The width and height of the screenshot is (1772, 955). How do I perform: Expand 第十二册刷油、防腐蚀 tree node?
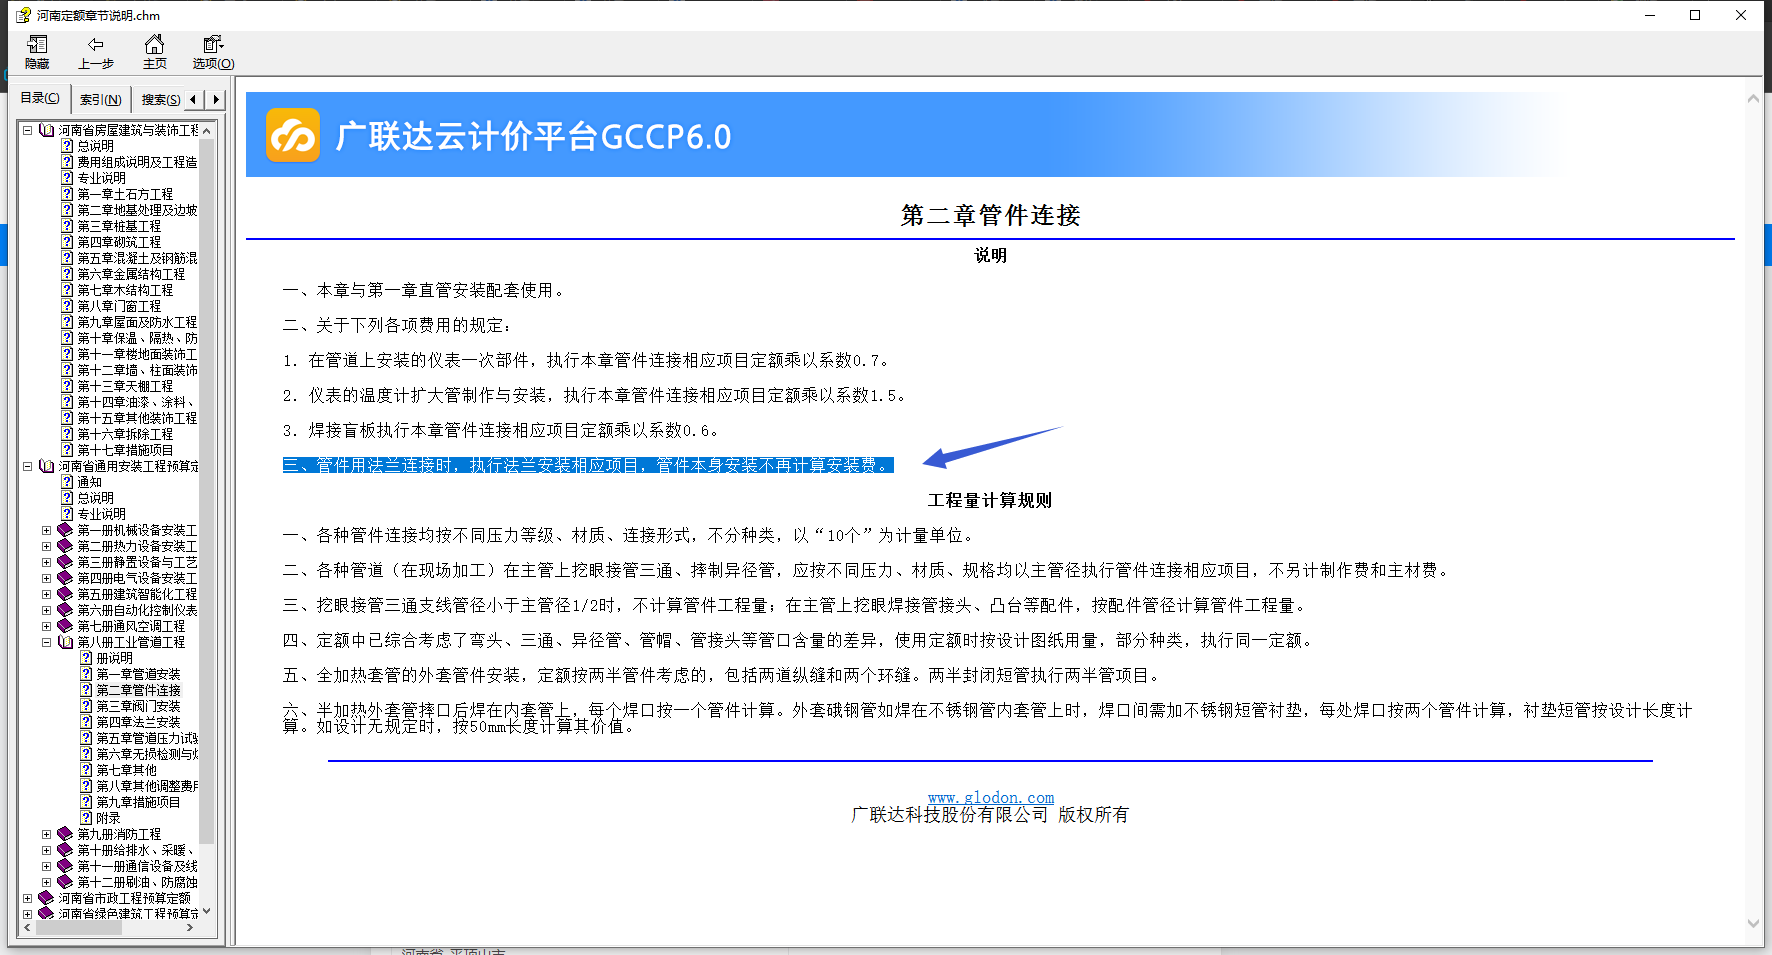[x=46, y=882]
